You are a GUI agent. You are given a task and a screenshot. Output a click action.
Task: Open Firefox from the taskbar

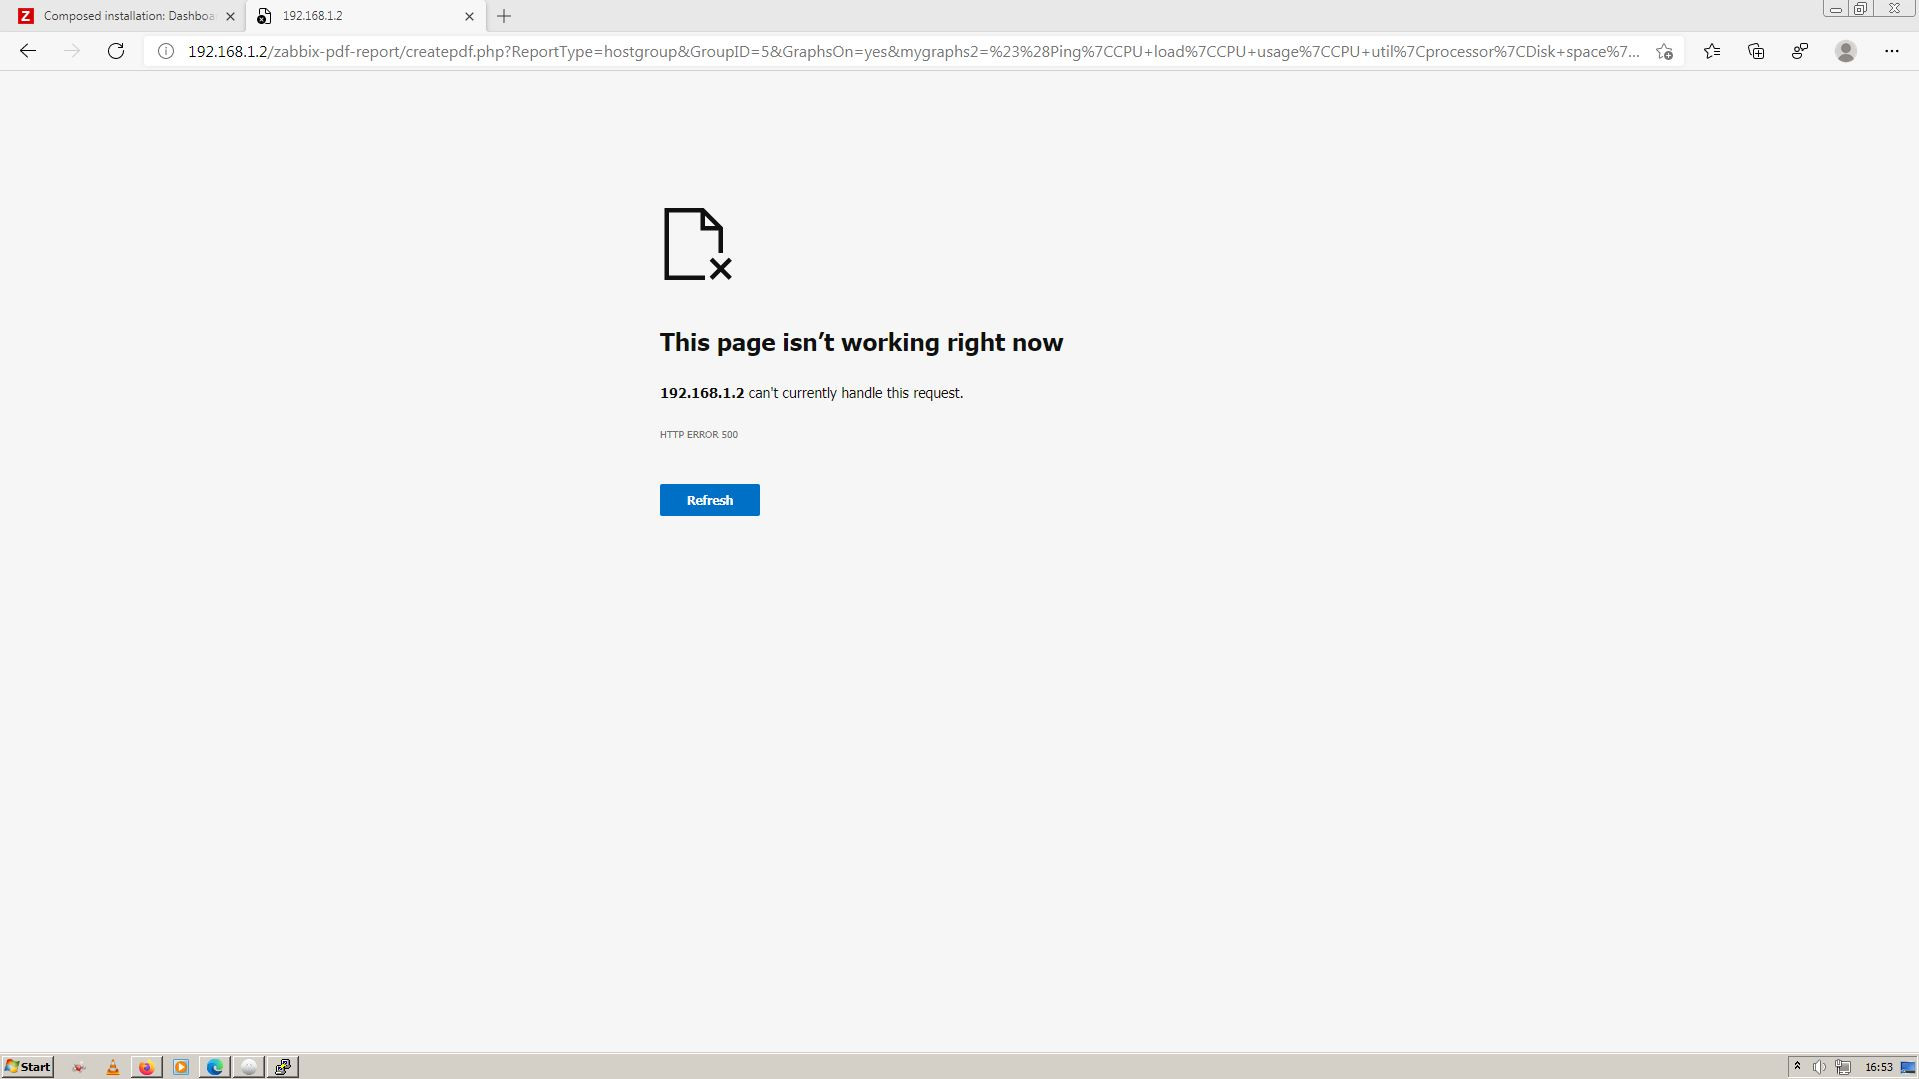(x=146, y=1067)
